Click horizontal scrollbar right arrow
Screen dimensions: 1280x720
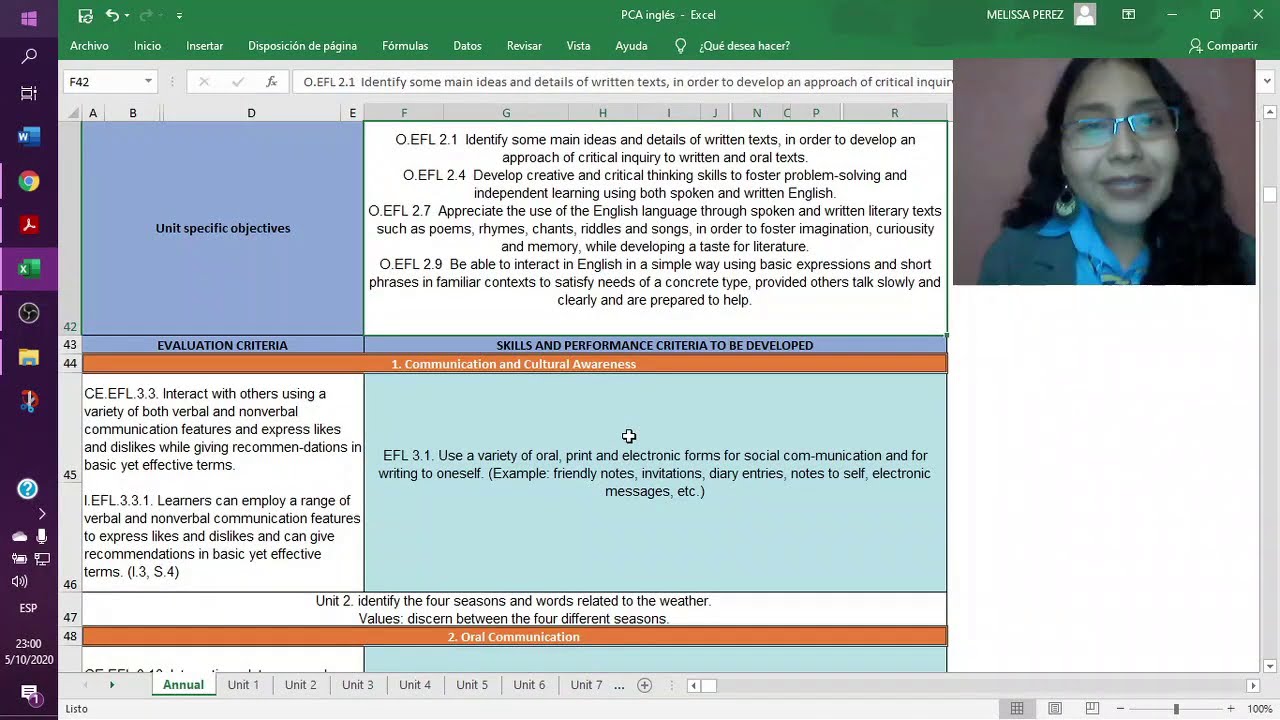coord(1253,686)
